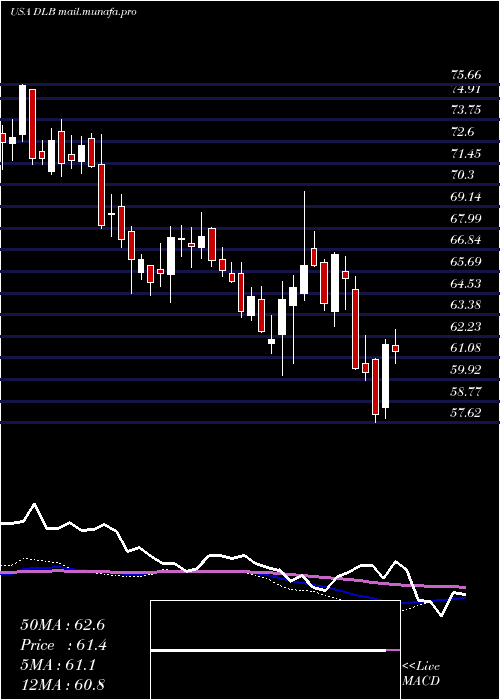500x700 pixels.
Task: Click the 74.91 price axis label
Action: 466,89
